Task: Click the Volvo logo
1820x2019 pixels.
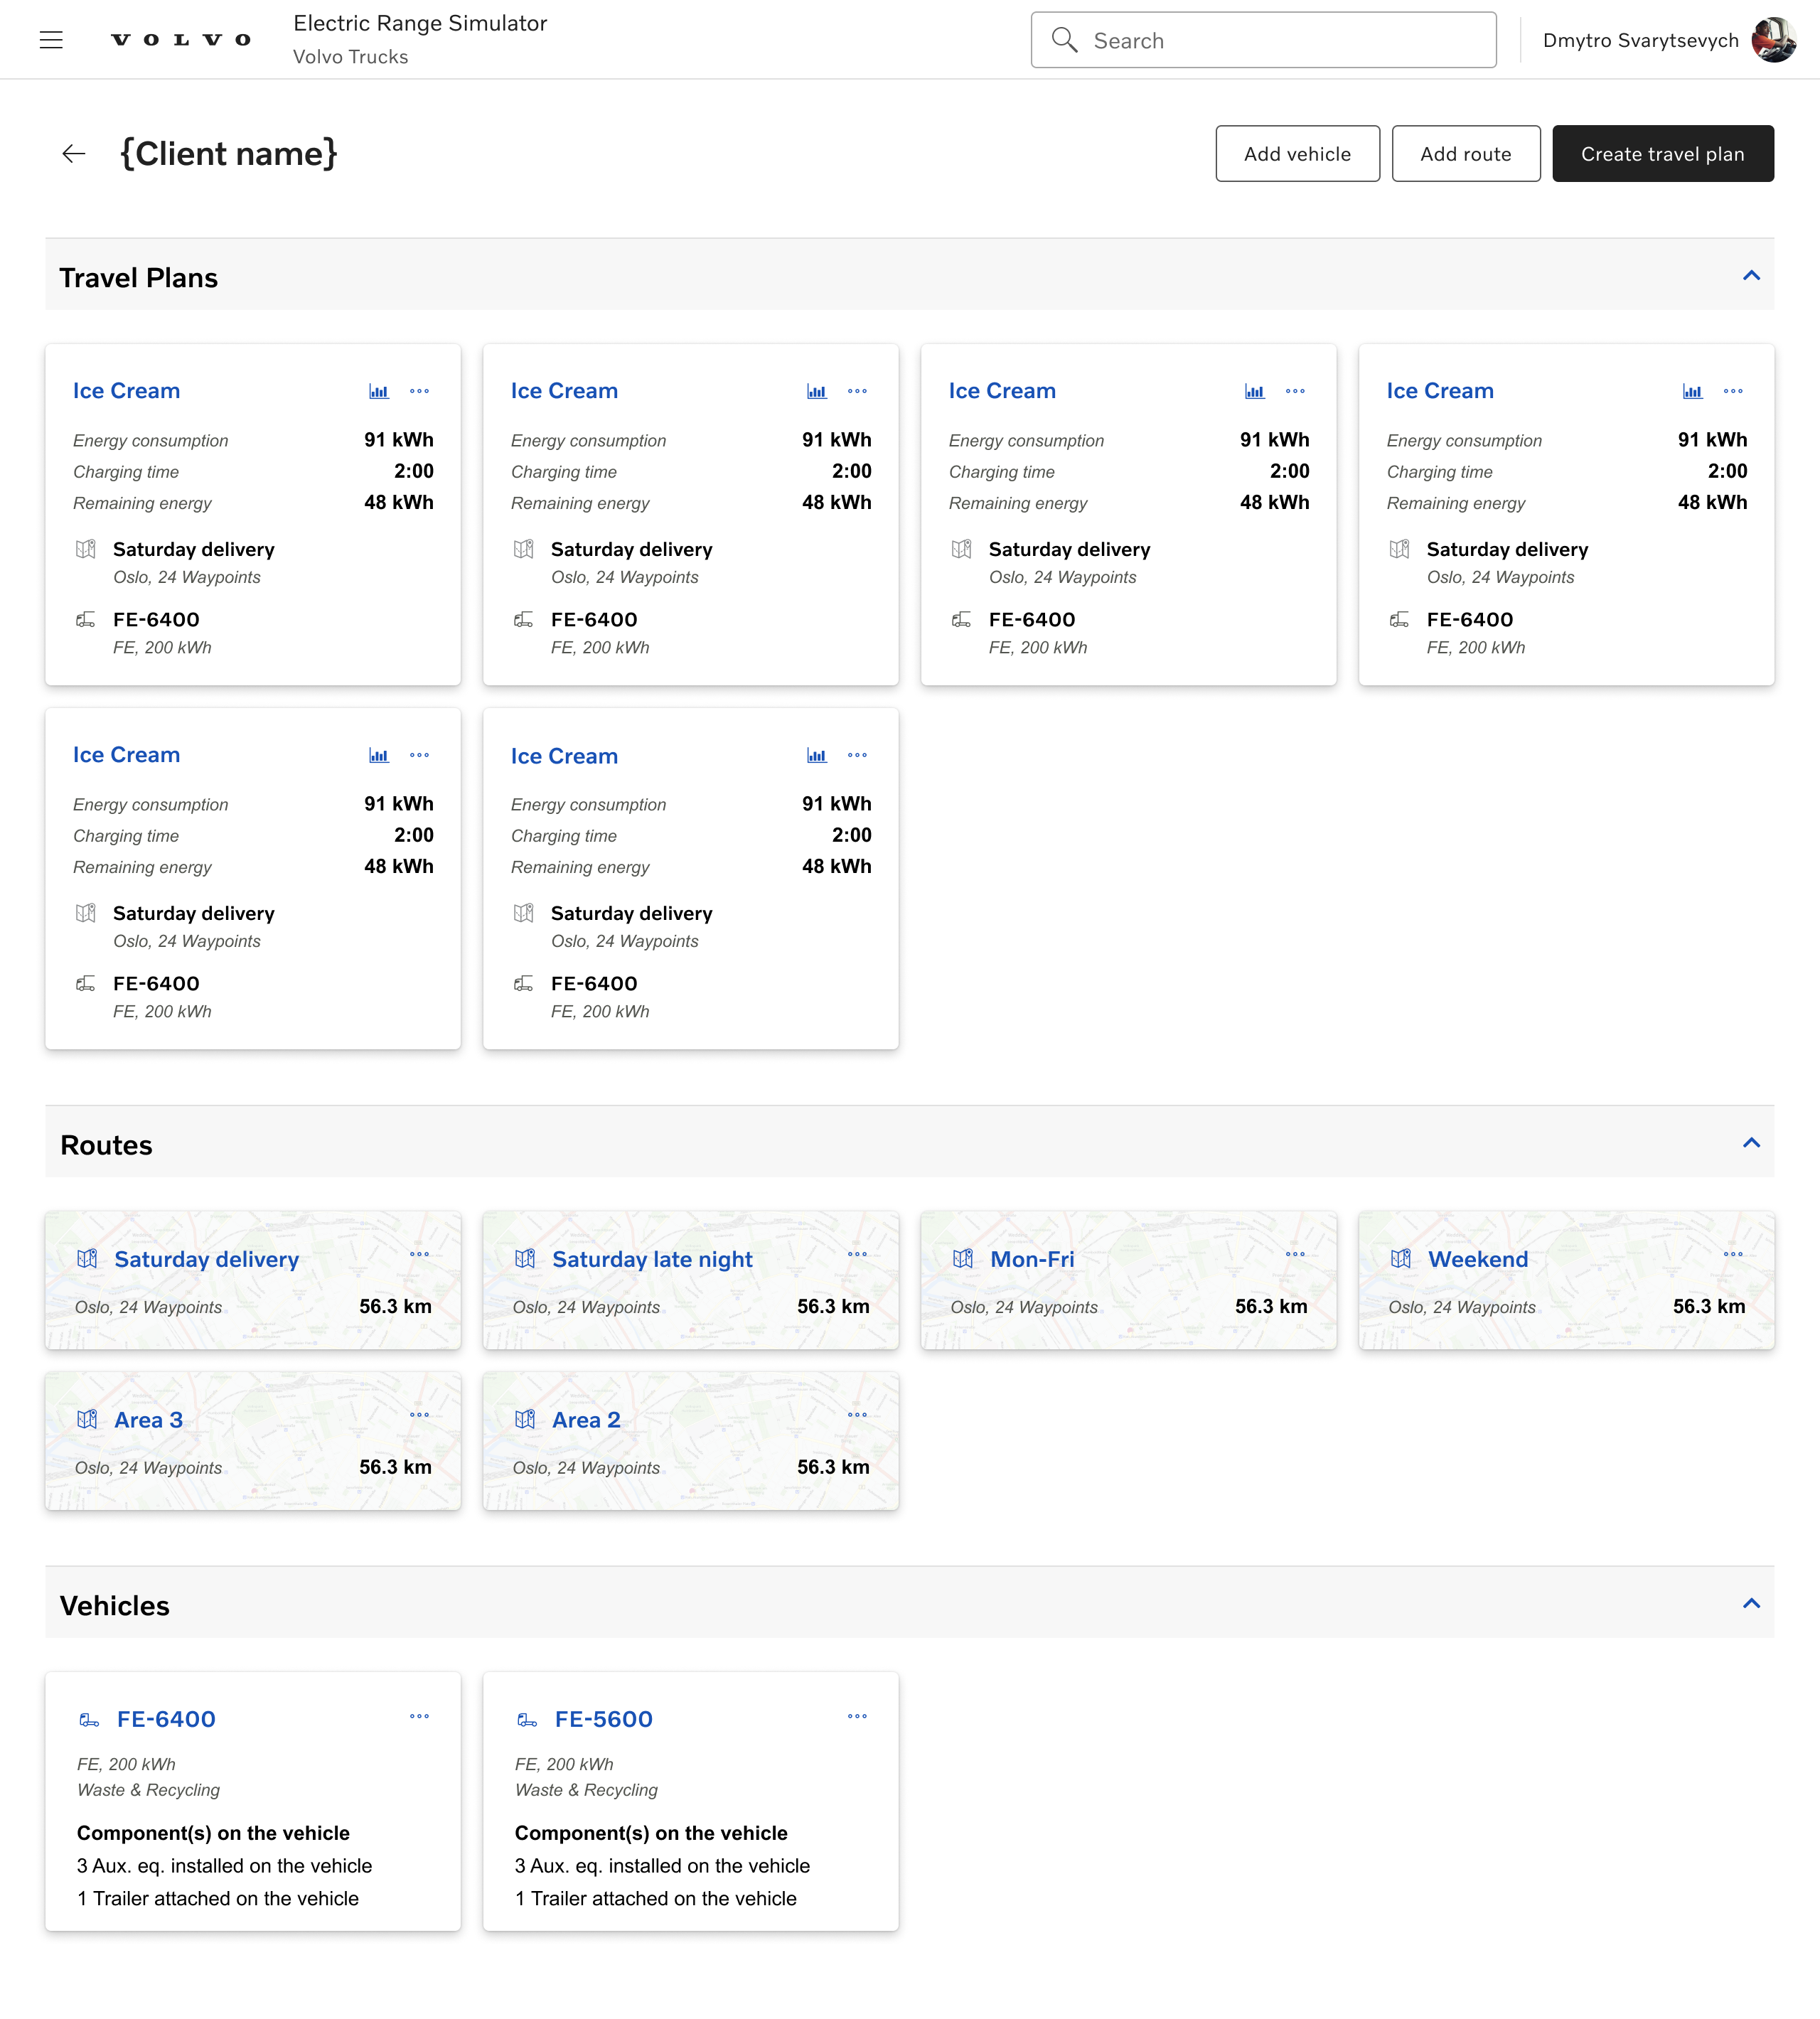Action: pyautogui.click(x=181, y=40)
